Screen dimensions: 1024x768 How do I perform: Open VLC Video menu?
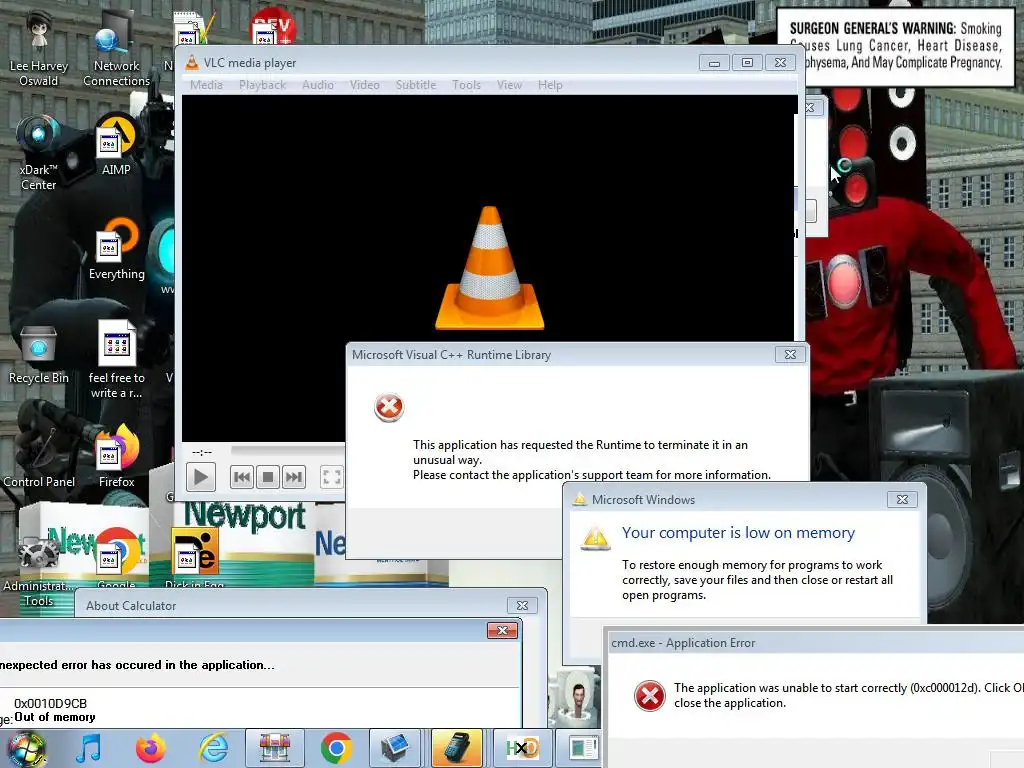[x=364, y=85]
